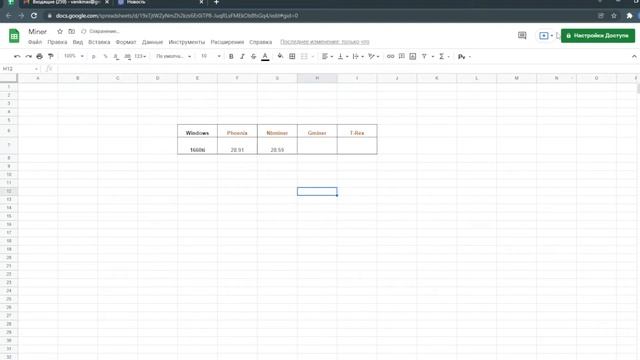Open the Инструменты menu
The width and height of the screenshot is (640, 360).
(187, 42)
